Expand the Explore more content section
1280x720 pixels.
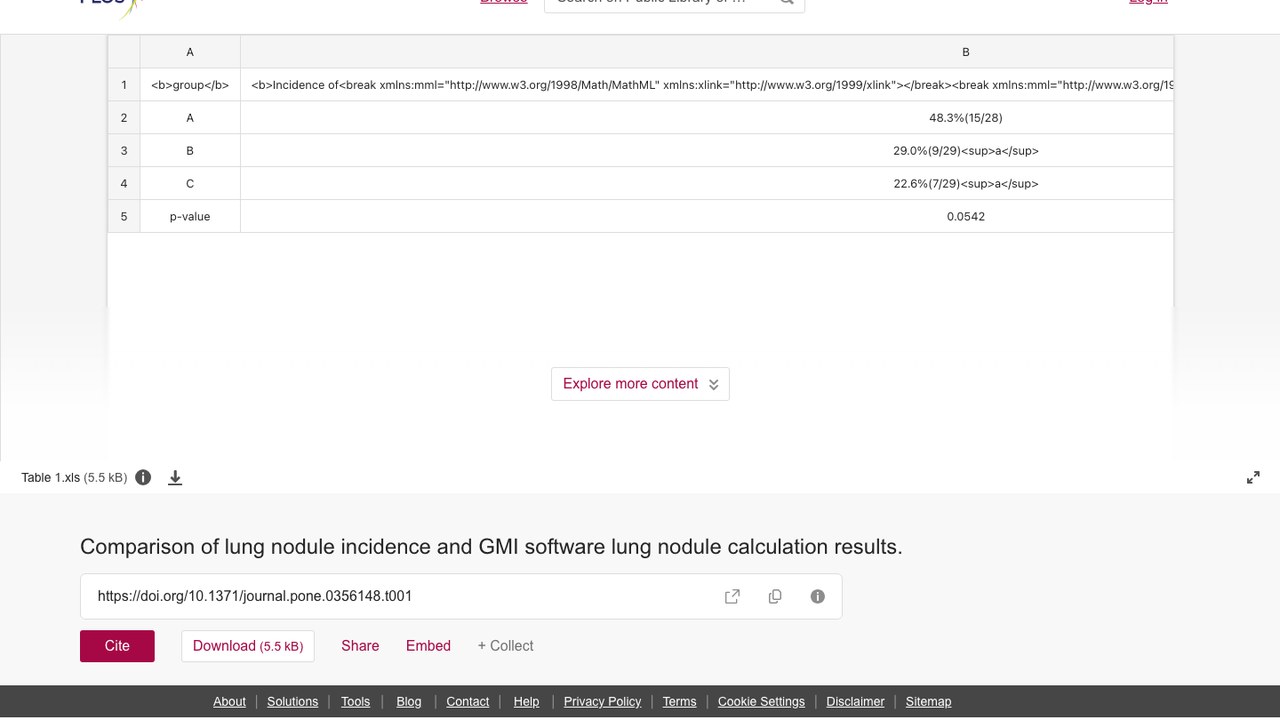coord(640,384)
